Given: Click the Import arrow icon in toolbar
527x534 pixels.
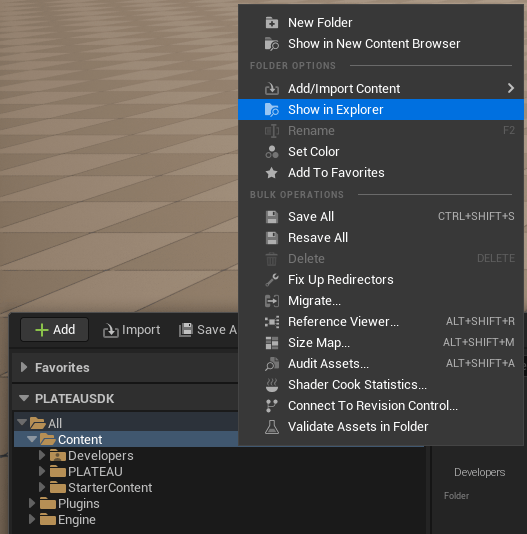Looking at the screenshot, I should 110,330.
